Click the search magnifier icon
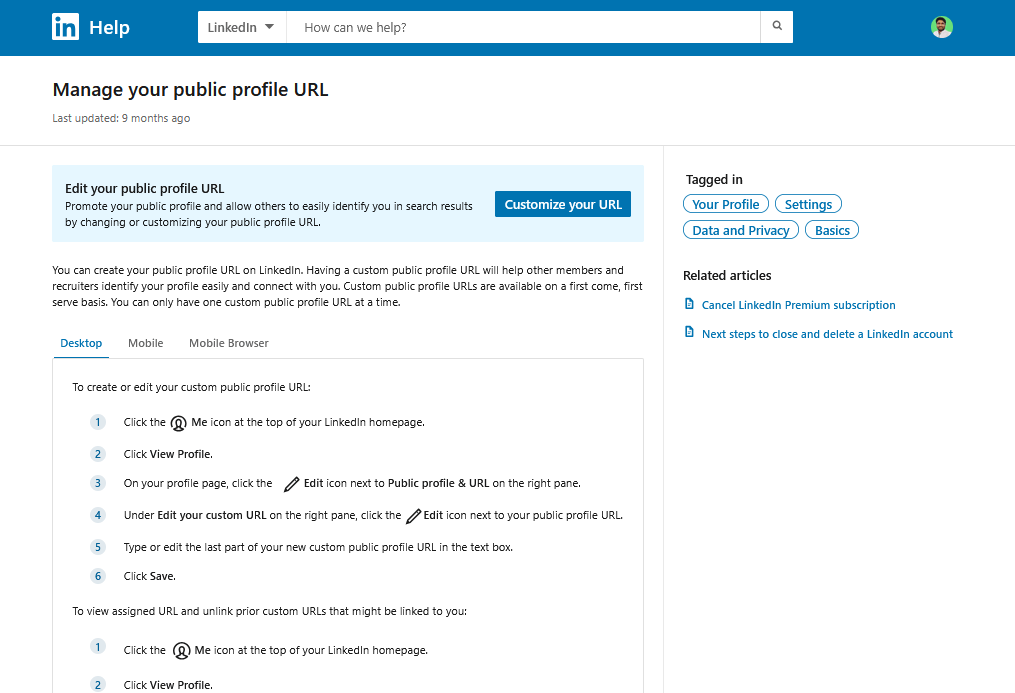The width and height of the screenshot is (1015, 693). click(777, 27)
